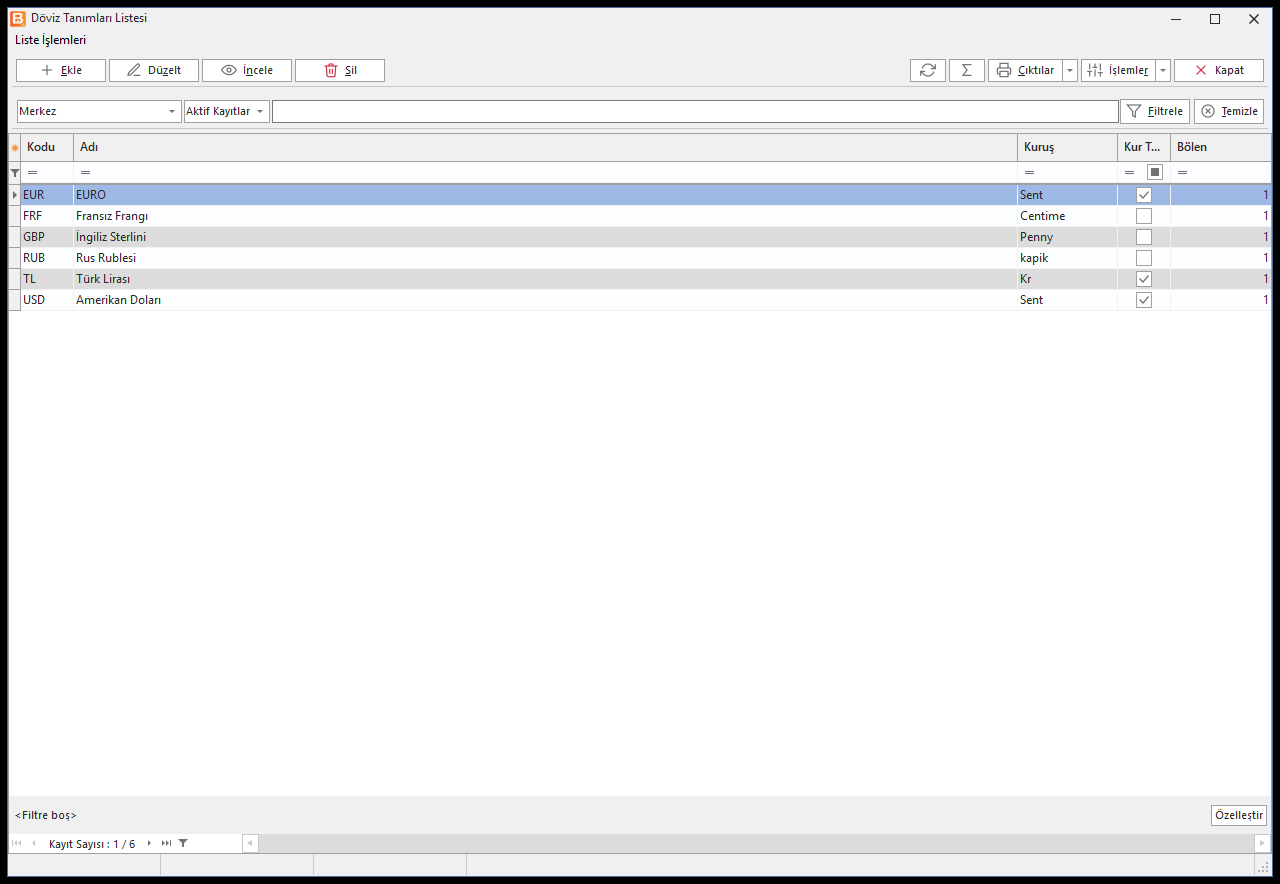Toggle the Kur T... checkbox for the EUR row

point(1144,195)
